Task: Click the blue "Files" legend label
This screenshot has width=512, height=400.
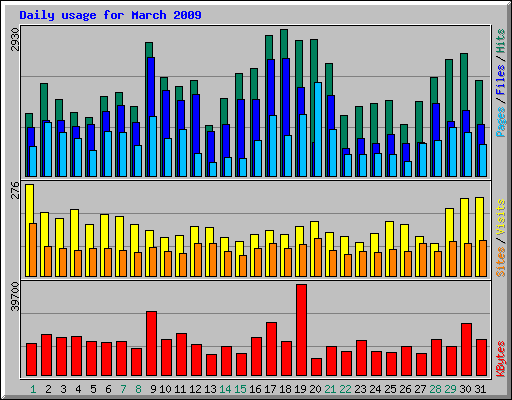Action: 500,79
